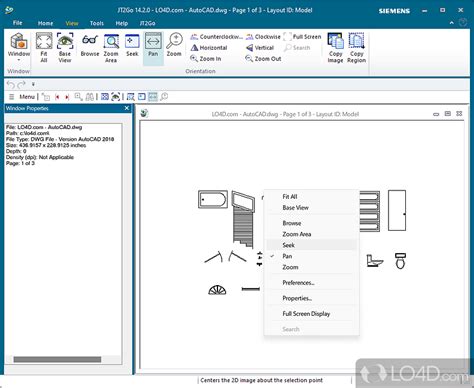This screenshot has width=474, height=388.
Task: Click the binoculars search toolbar icon
Action: pyautogui.click(x=90, y=97)
